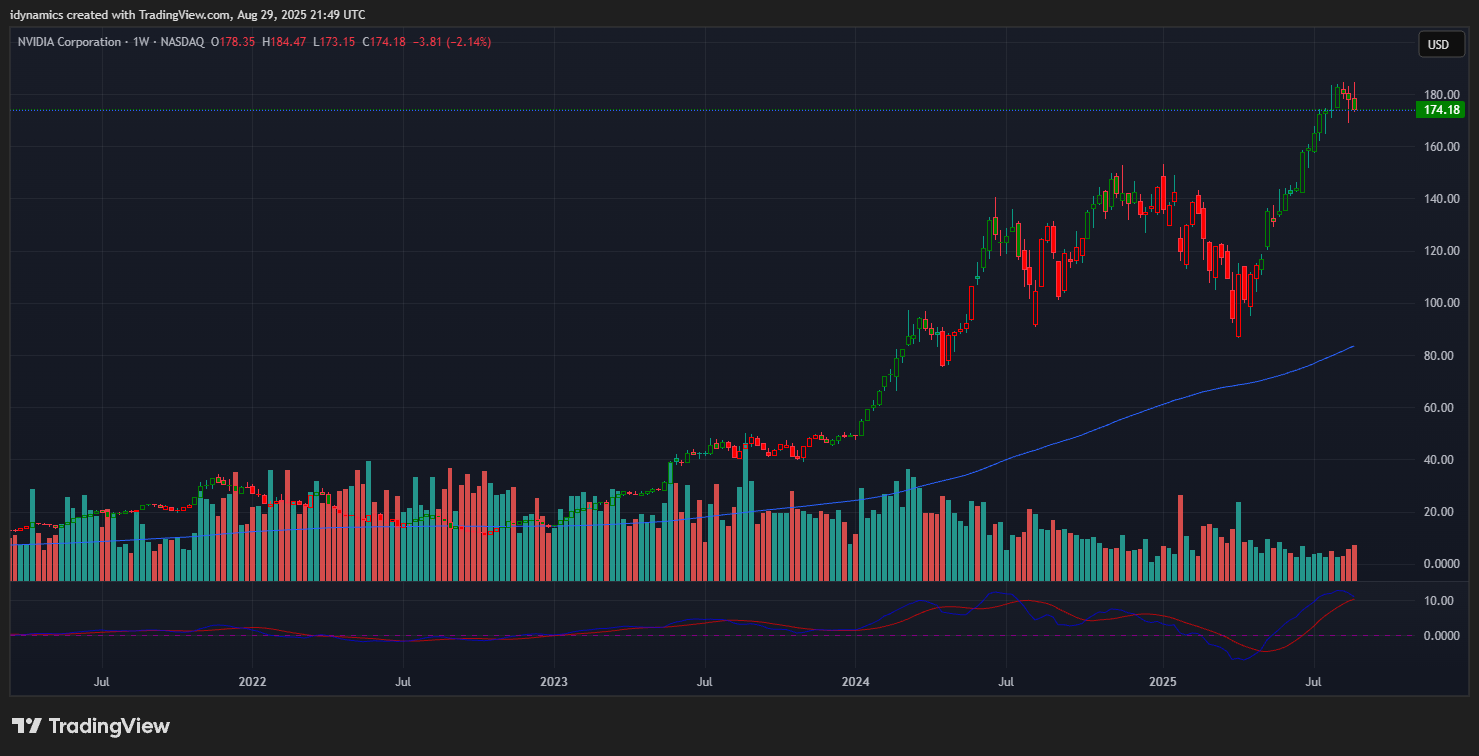Click the 160.00 price axis label
Screen dimensions: 1479x756
1443,147
